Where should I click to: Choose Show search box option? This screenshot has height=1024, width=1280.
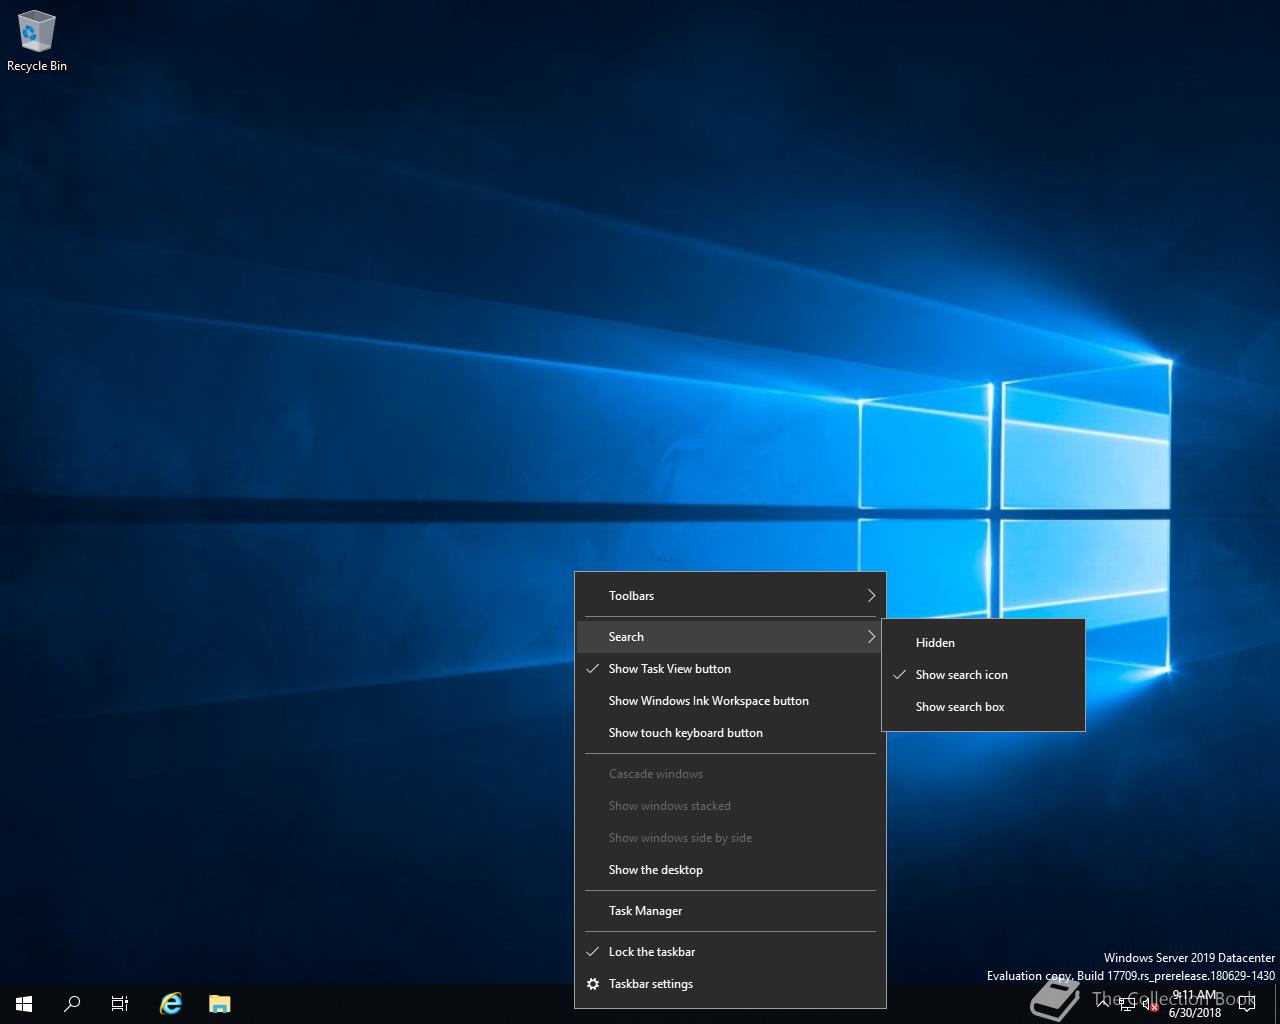(x=983, y=707)
